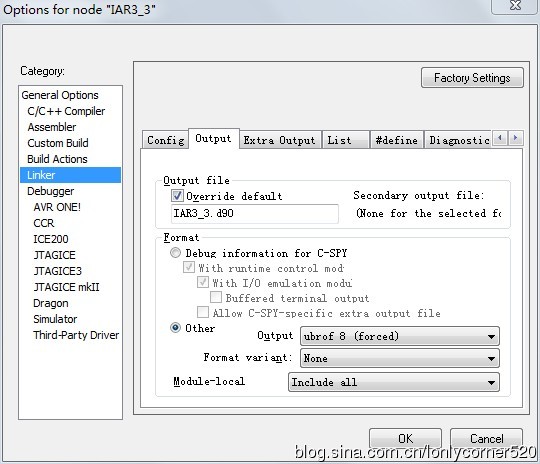Image resolution: width=540 pixels, height=464 pixels.
Task: Select JTAGICE category
Action: [x=54, y=255]
